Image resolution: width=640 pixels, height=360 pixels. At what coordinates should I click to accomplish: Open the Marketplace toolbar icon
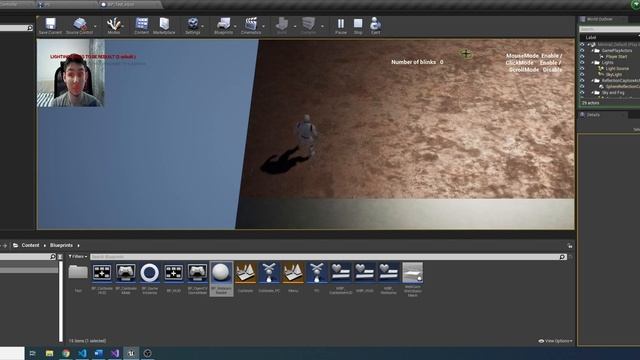[164, 26]
